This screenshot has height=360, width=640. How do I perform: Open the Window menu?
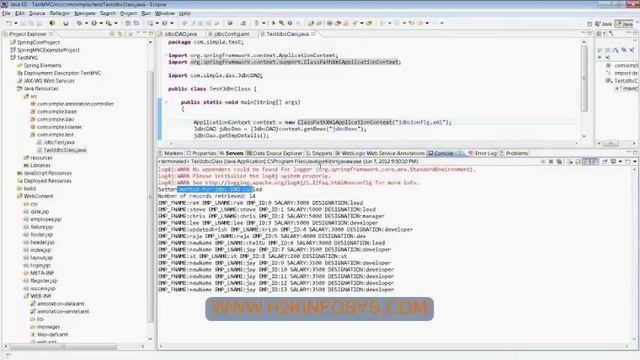point(164,13)
